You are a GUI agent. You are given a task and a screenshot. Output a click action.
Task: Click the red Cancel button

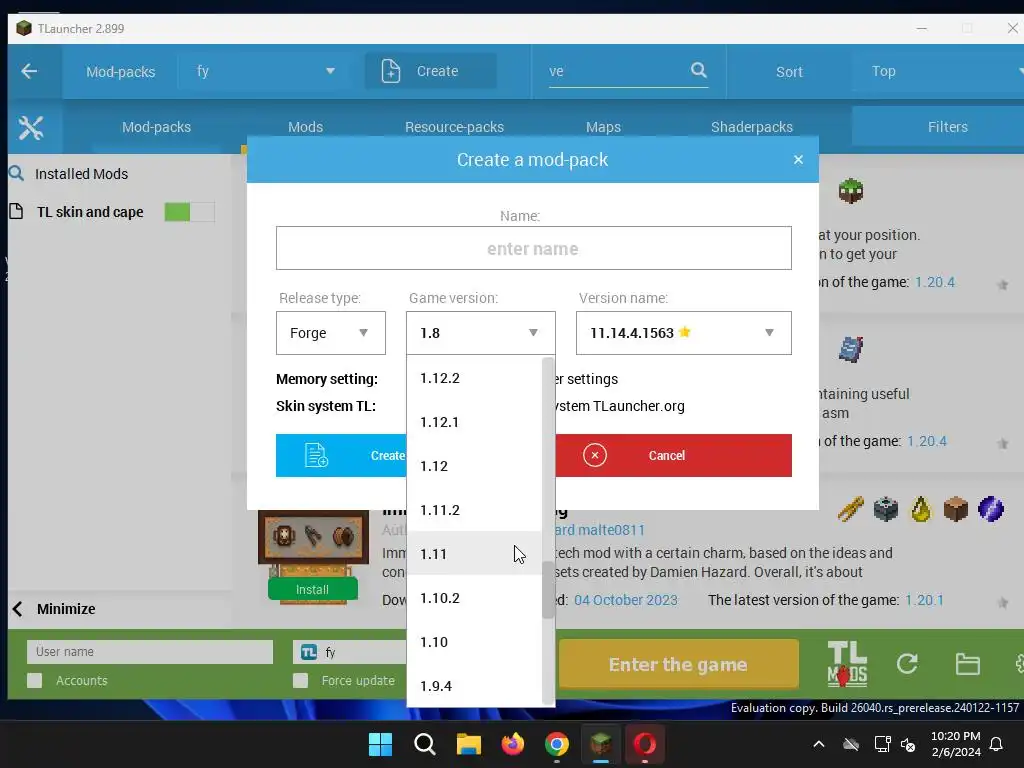click(673, 455)
